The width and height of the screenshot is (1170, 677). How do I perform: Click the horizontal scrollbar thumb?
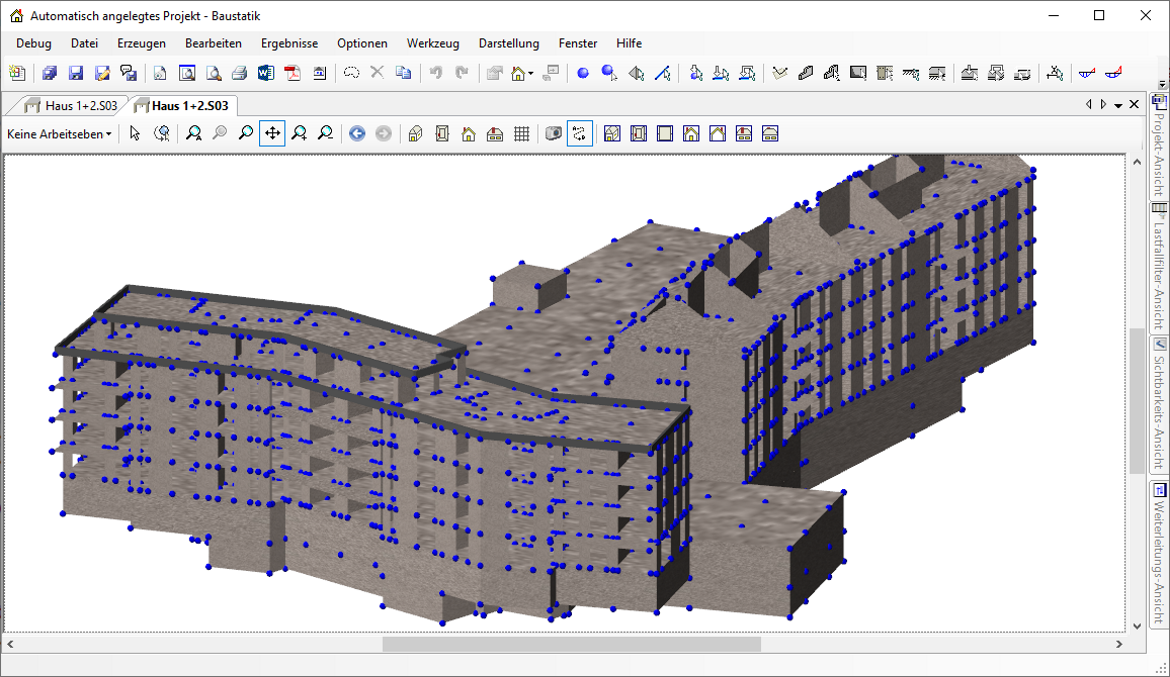click(571, 645)
